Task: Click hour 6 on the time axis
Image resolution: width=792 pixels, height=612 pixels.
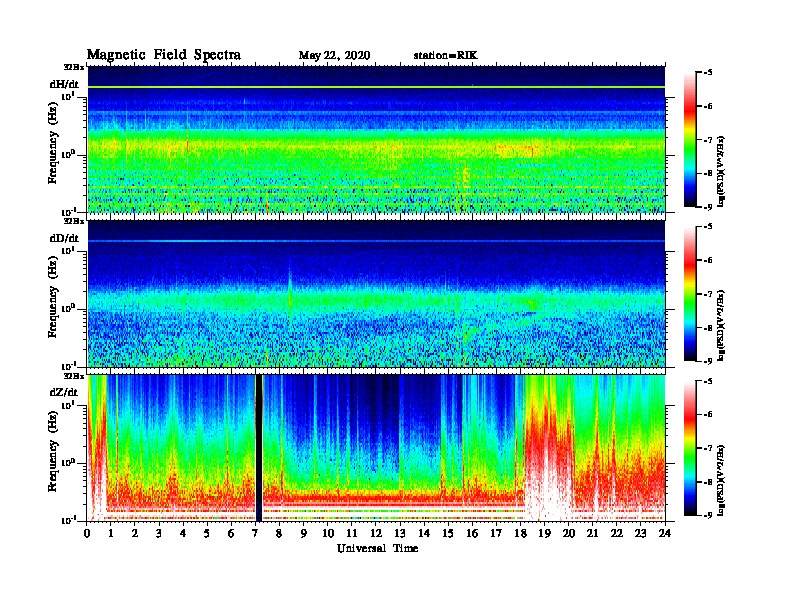Action: click(231, 533)
